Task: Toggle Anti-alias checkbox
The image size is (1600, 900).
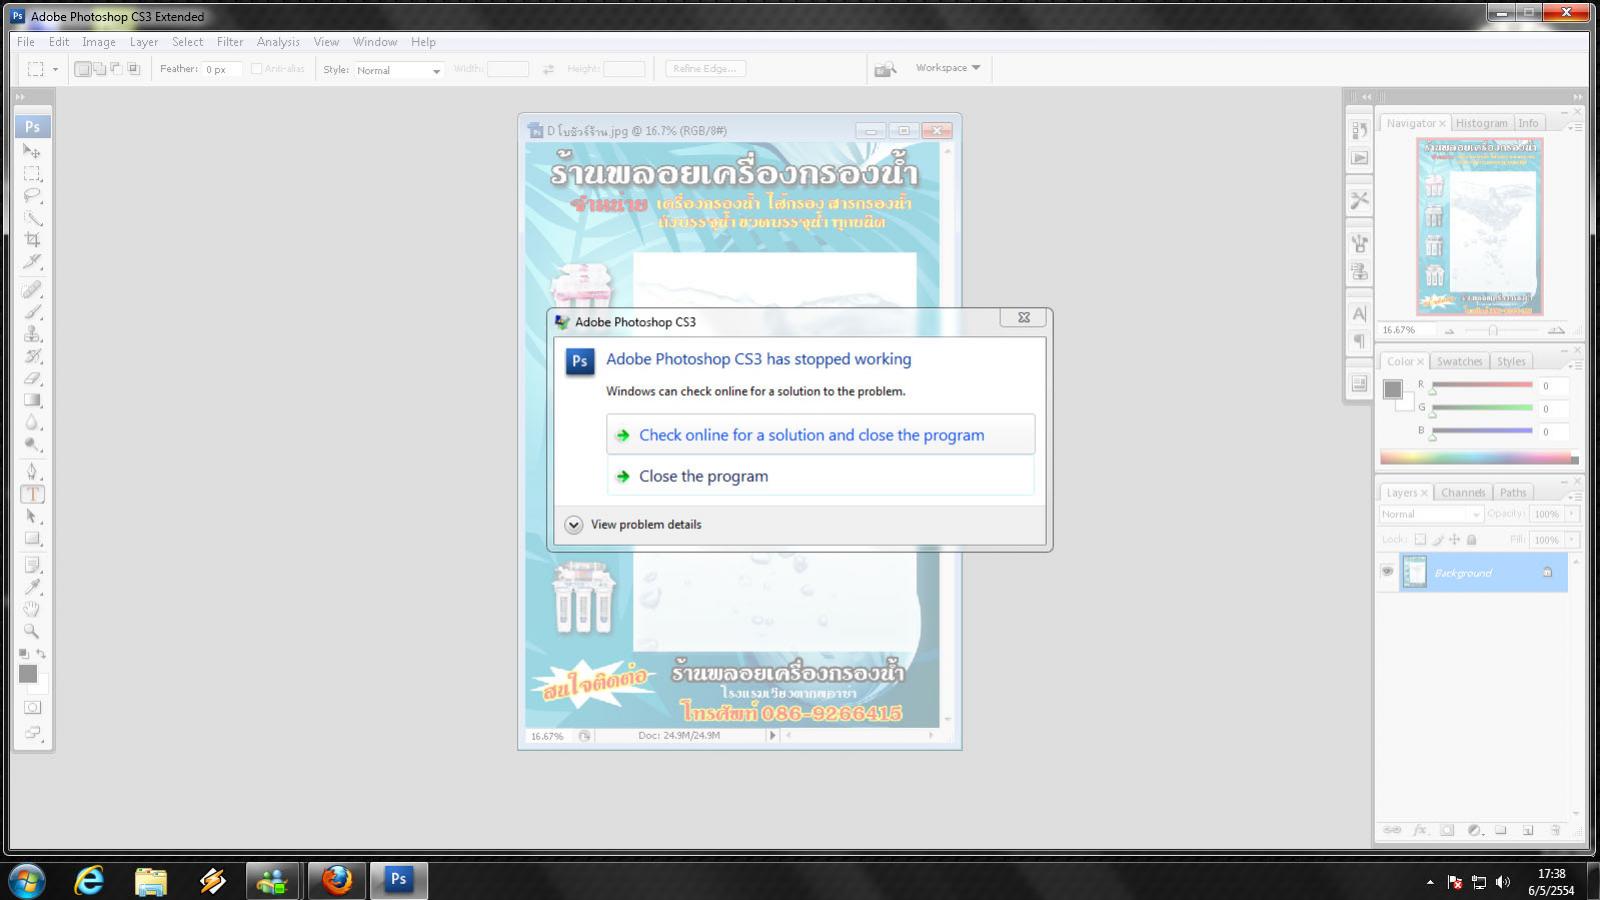Action: pyautogui.click(x=257, y=69)
